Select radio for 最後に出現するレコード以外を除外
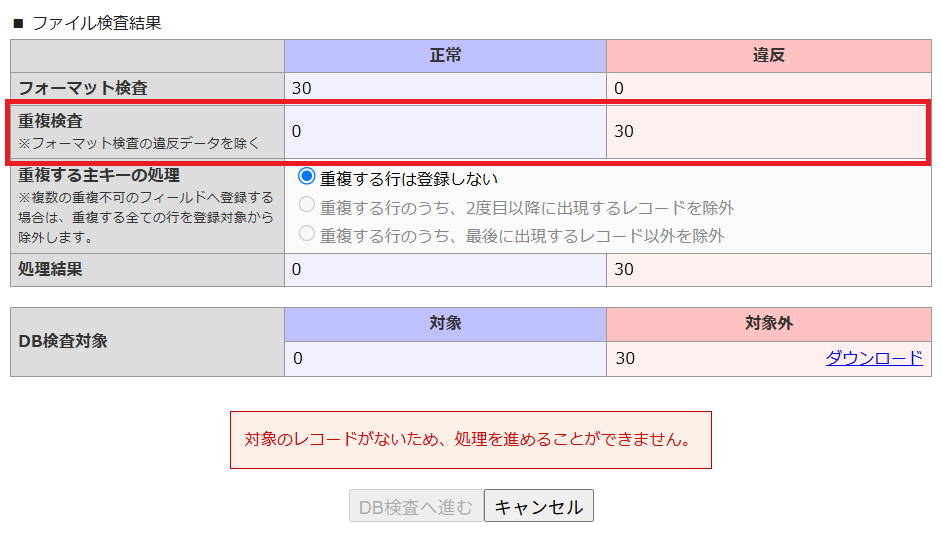Image resolution: width=942 pixels, height=537 pixels. (x=306, y=233)
